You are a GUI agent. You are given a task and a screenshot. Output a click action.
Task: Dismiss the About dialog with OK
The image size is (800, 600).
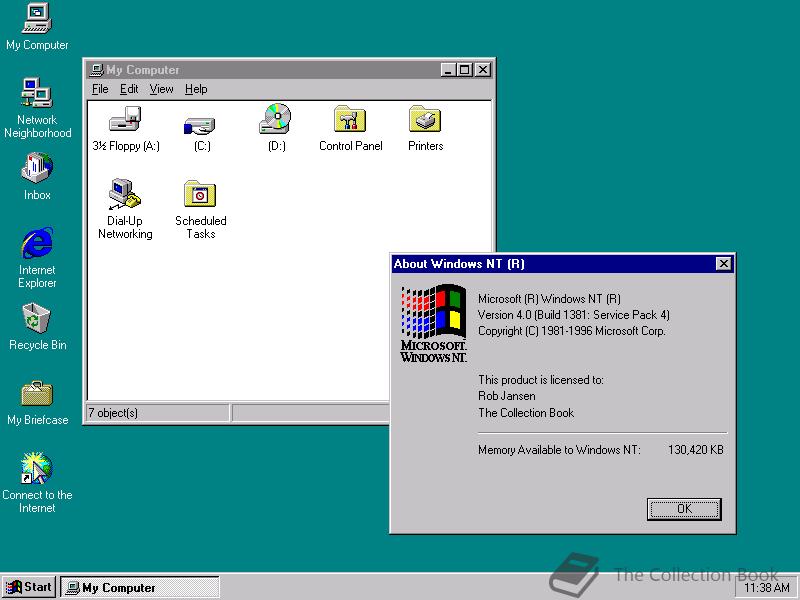(684, 509)
